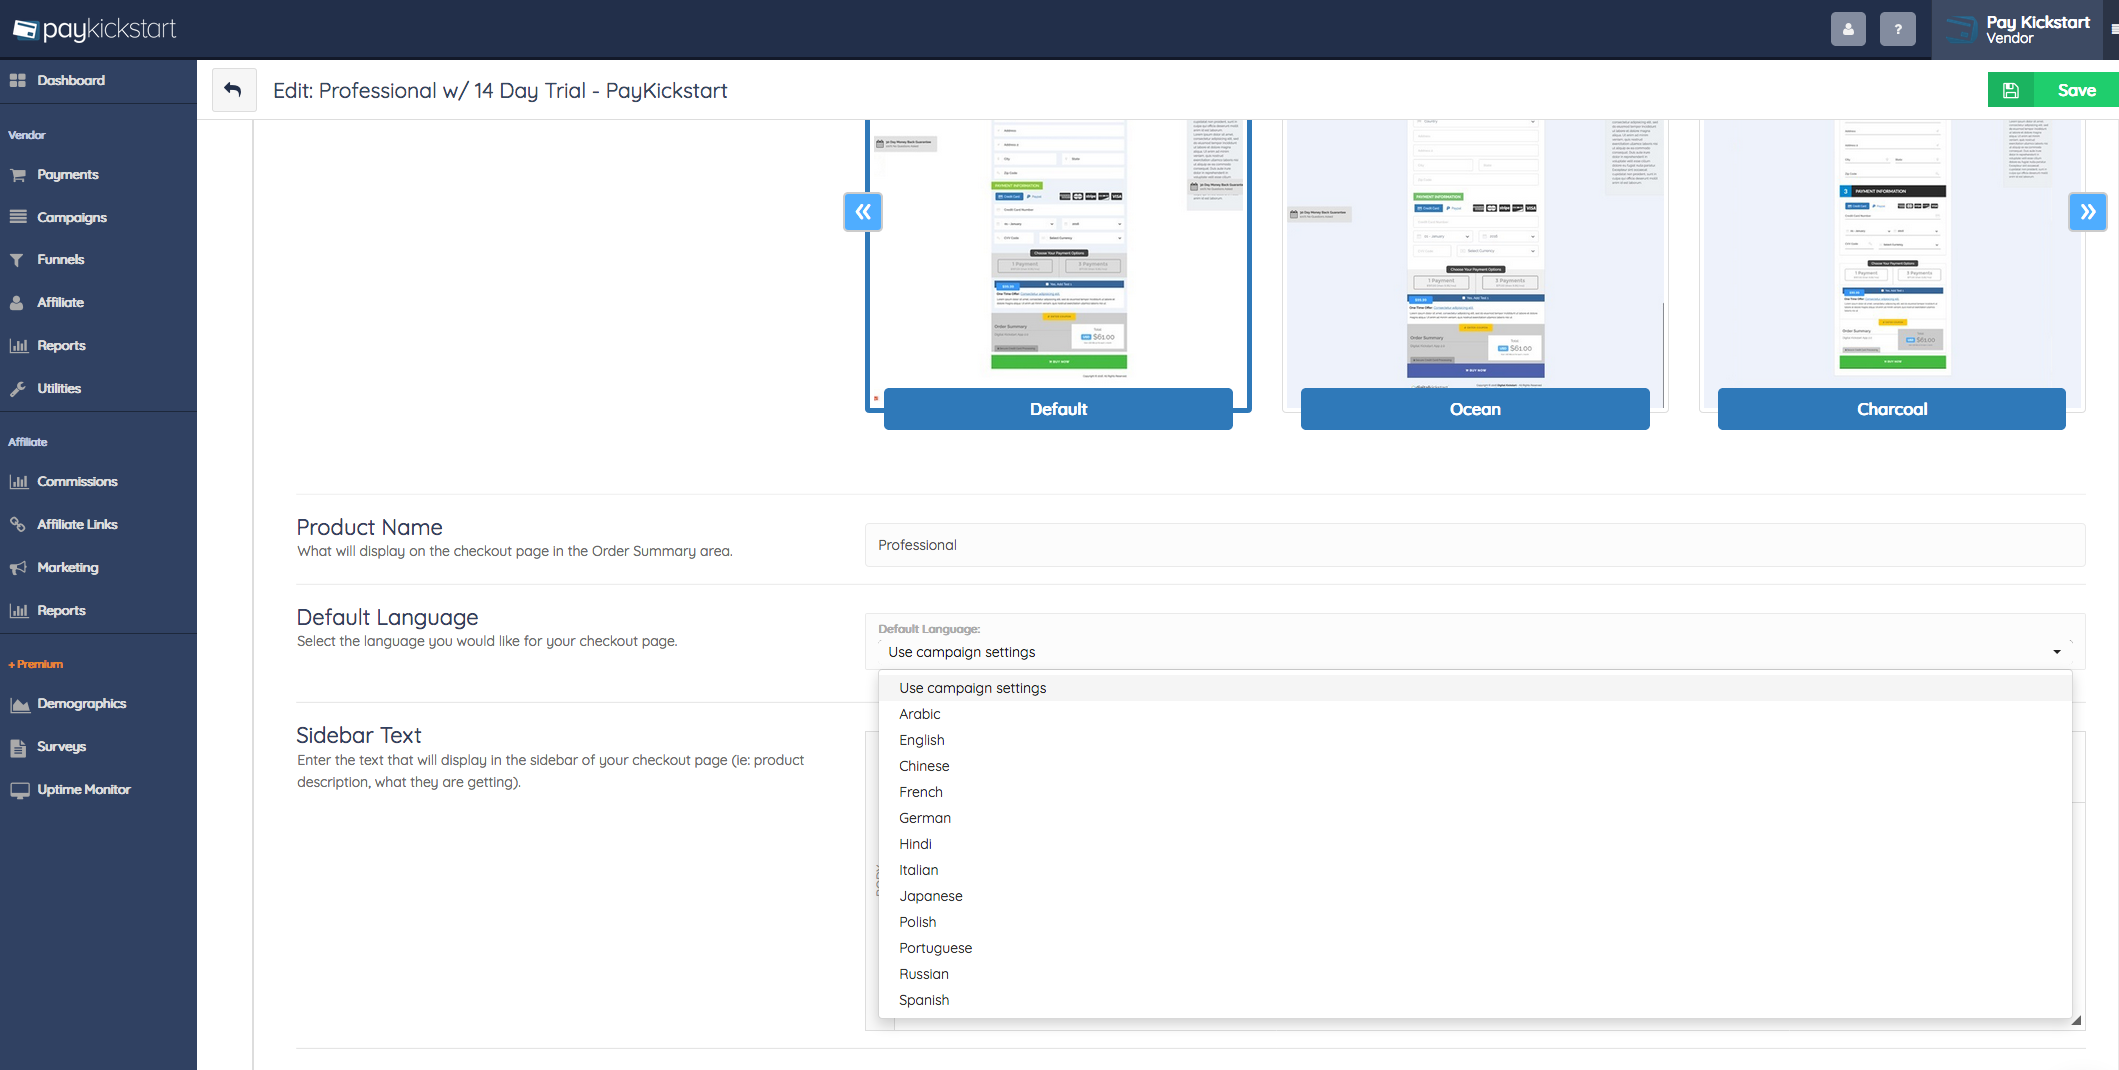Choose French from language list

pos(1475,792)
